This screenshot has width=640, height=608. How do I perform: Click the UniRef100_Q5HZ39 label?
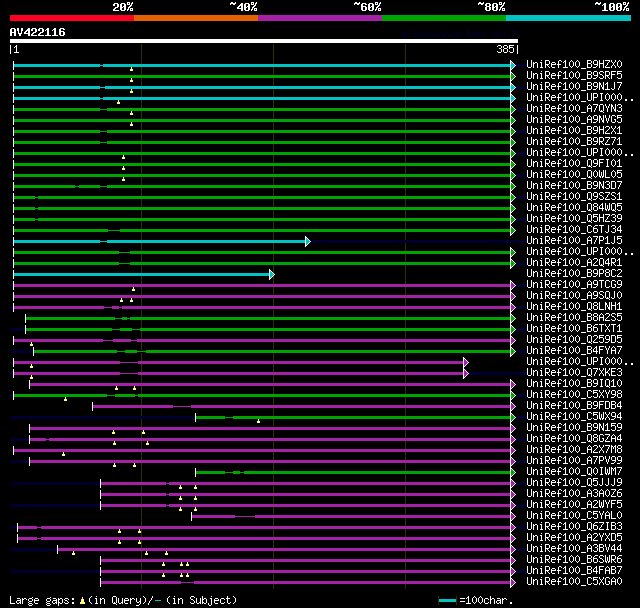coord(574,219)
